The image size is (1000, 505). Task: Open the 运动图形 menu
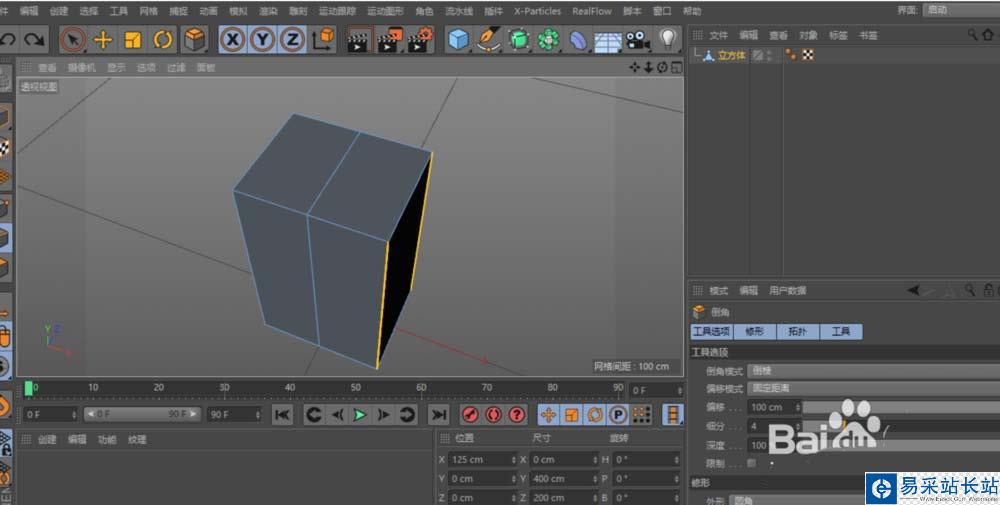385,11
